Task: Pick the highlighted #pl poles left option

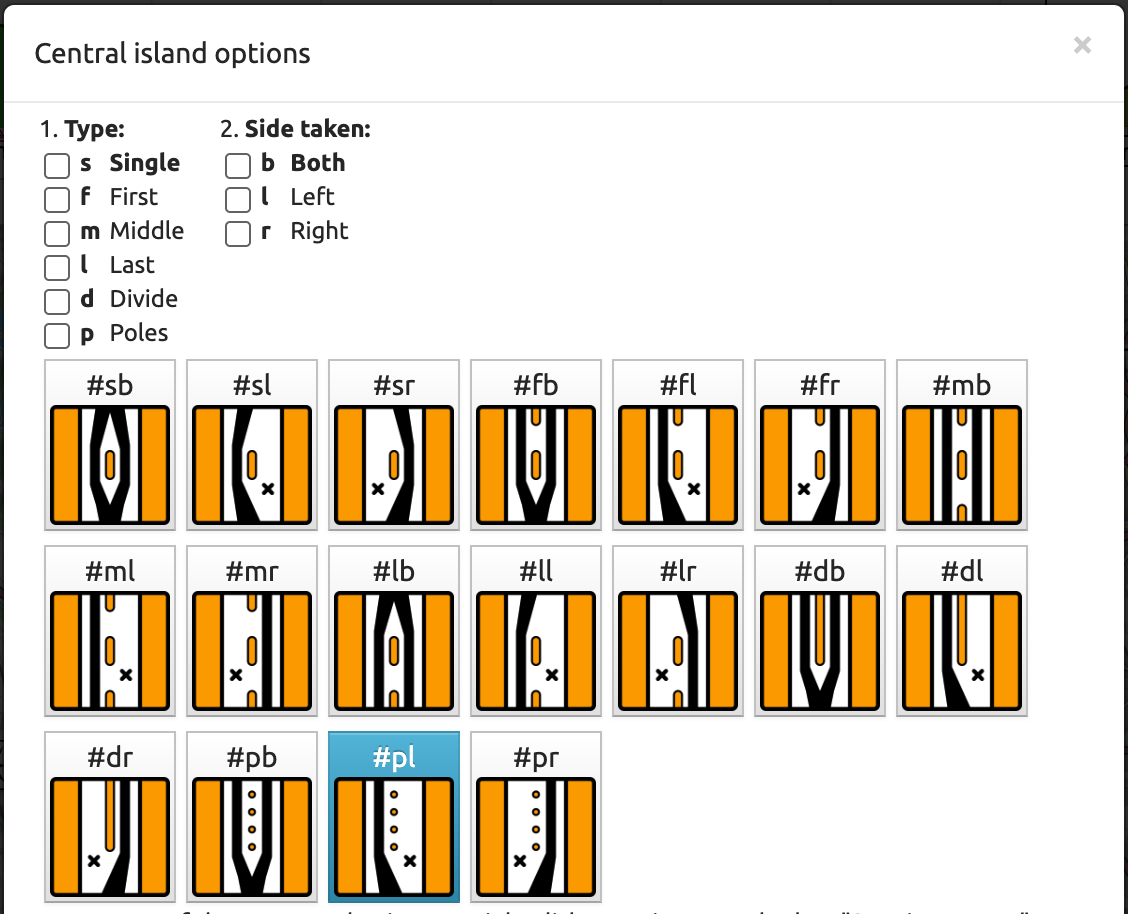Action: pos(394,817)
